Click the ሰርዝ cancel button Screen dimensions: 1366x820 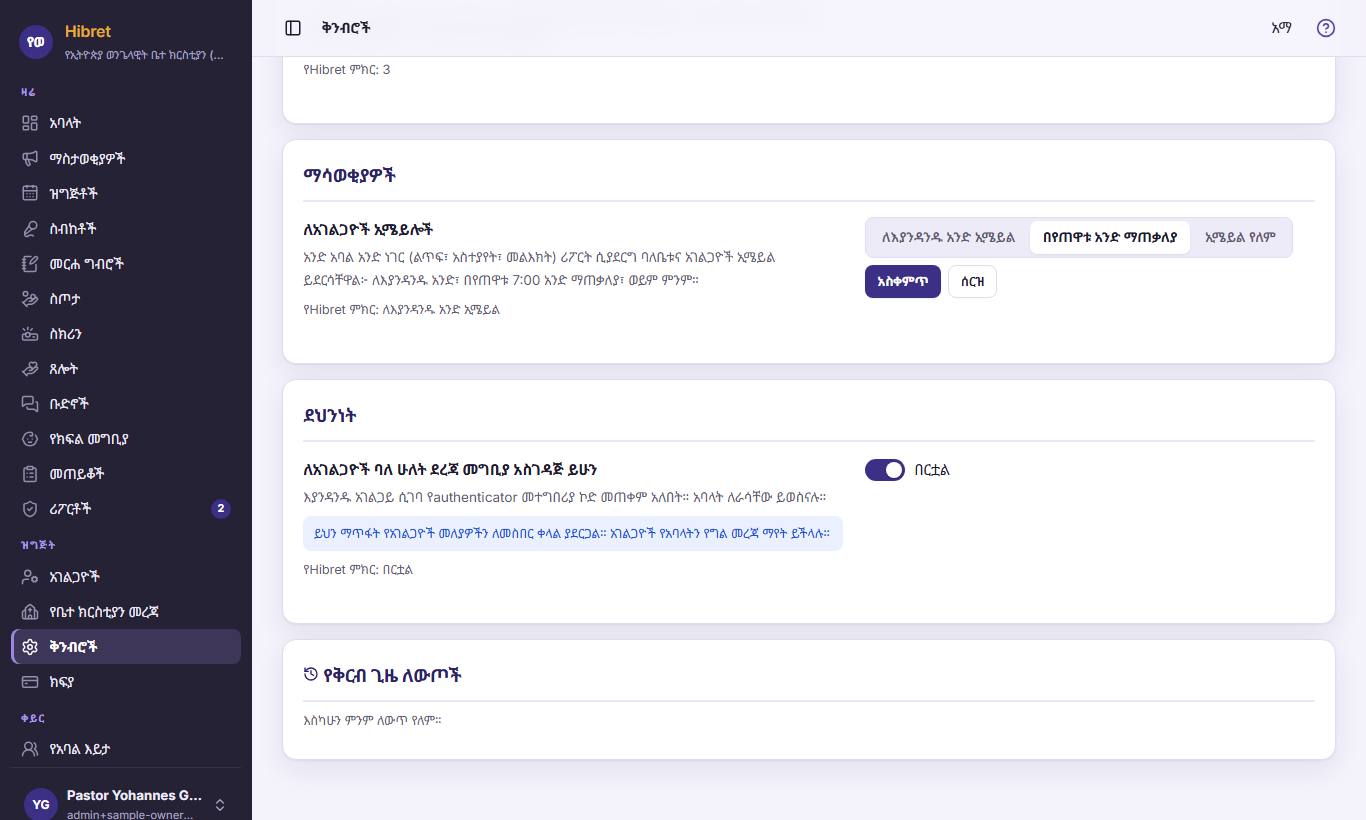pyautogui.click(x=972, y=282)
